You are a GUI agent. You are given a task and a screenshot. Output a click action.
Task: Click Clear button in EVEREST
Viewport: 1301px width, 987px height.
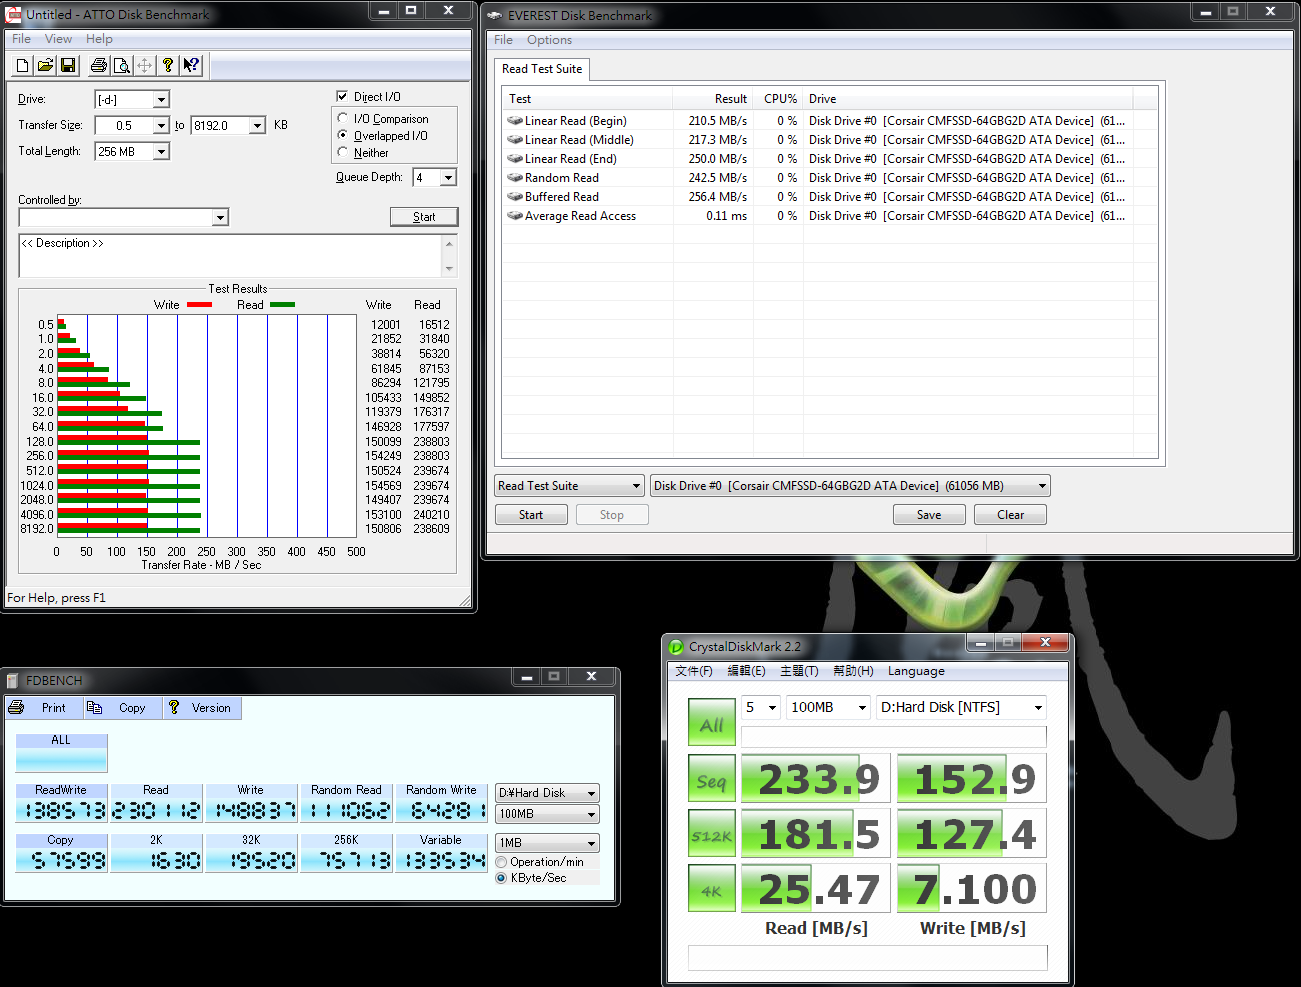coord(1010,515)
